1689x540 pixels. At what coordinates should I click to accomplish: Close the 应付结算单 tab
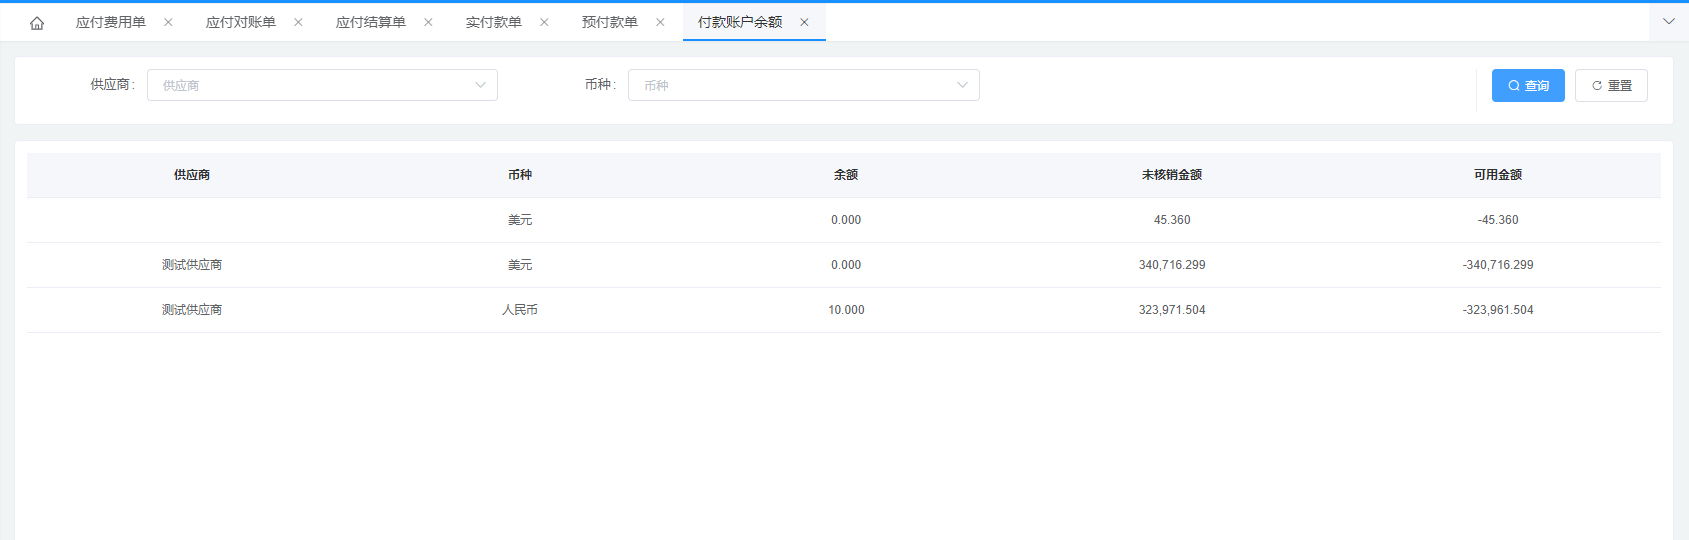(428, 22)
